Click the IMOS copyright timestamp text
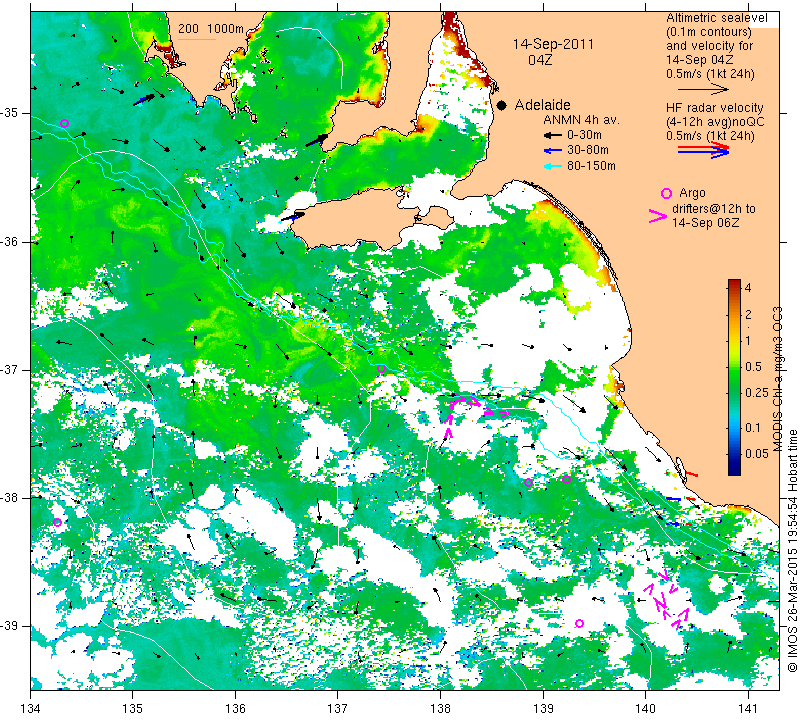This screenshot has height=720, width=800. click(x=792, y=551)
